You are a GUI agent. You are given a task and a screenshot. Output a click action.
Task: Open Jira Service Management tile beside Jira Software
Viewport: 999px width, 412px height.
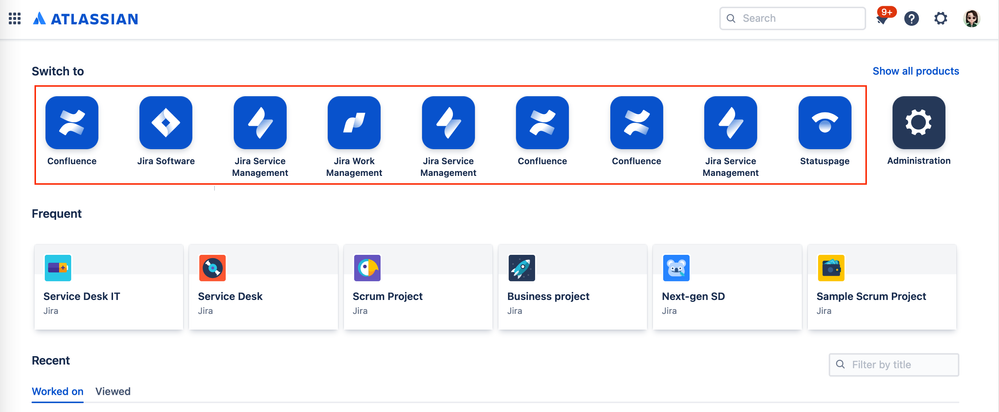(260, 137)
